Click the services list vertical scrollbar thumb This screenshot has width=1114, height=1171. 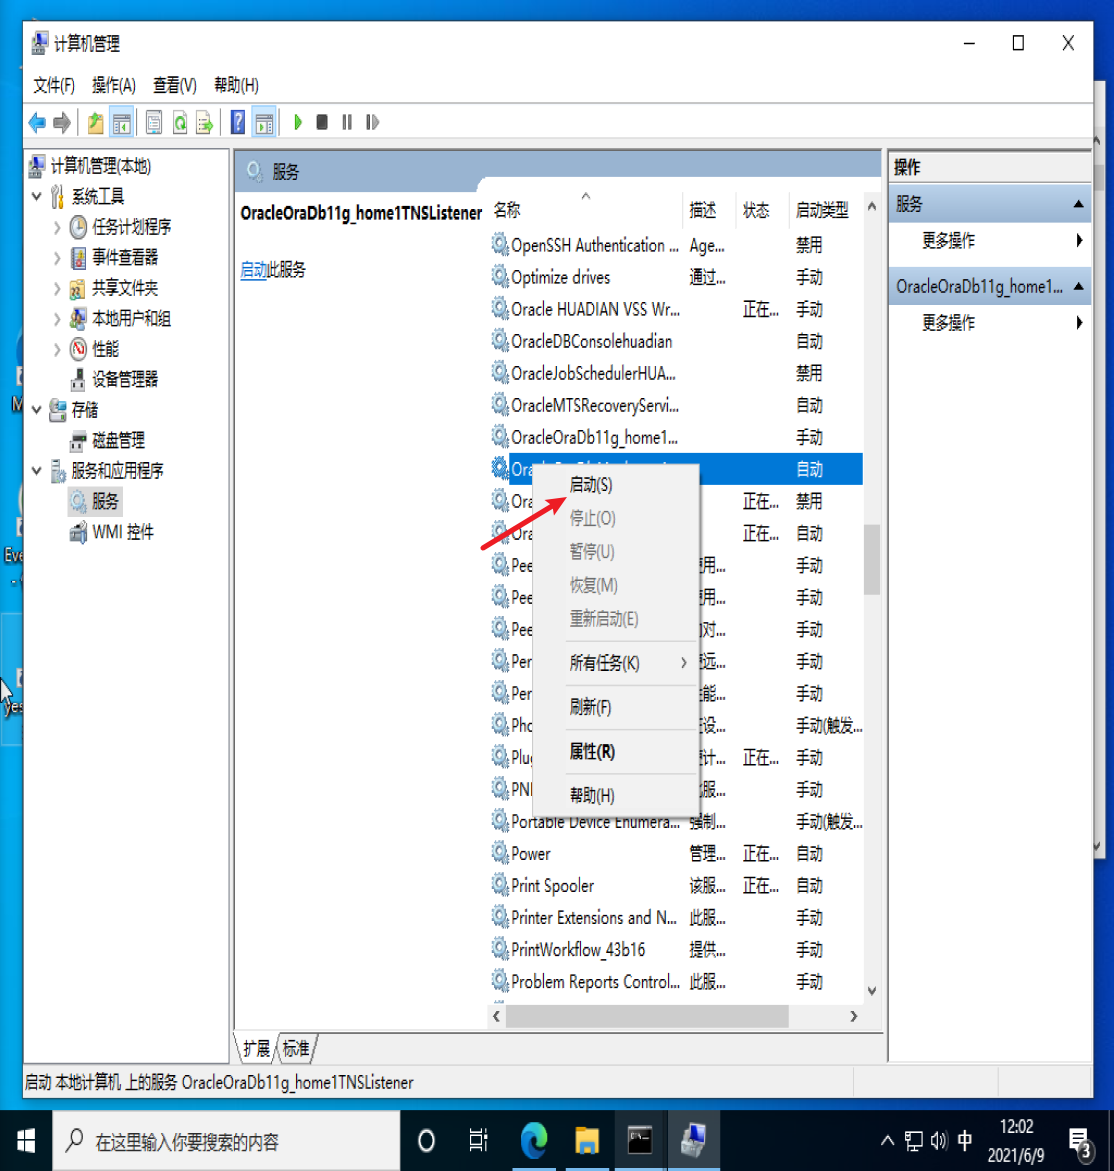[x=871, y=559]
